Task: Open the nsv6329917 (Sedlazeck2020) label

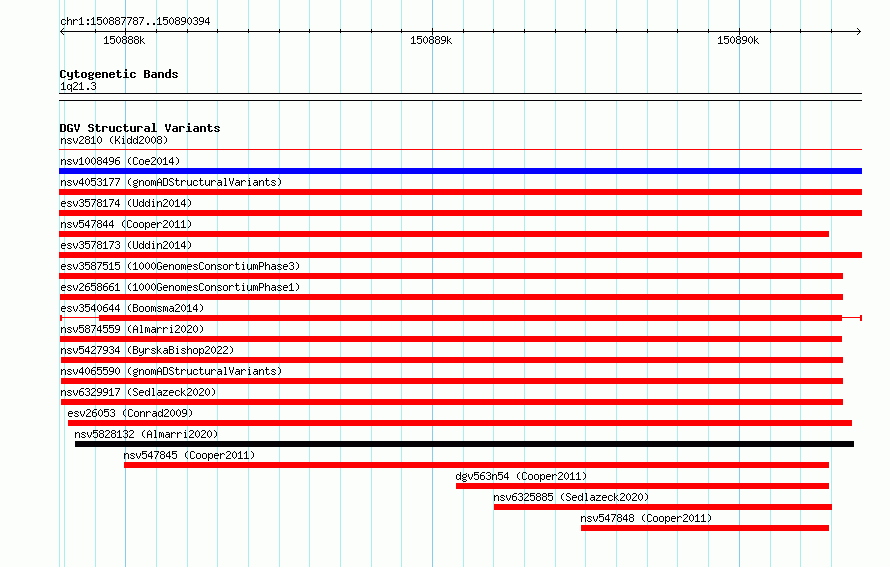Action: click(138, 392)
